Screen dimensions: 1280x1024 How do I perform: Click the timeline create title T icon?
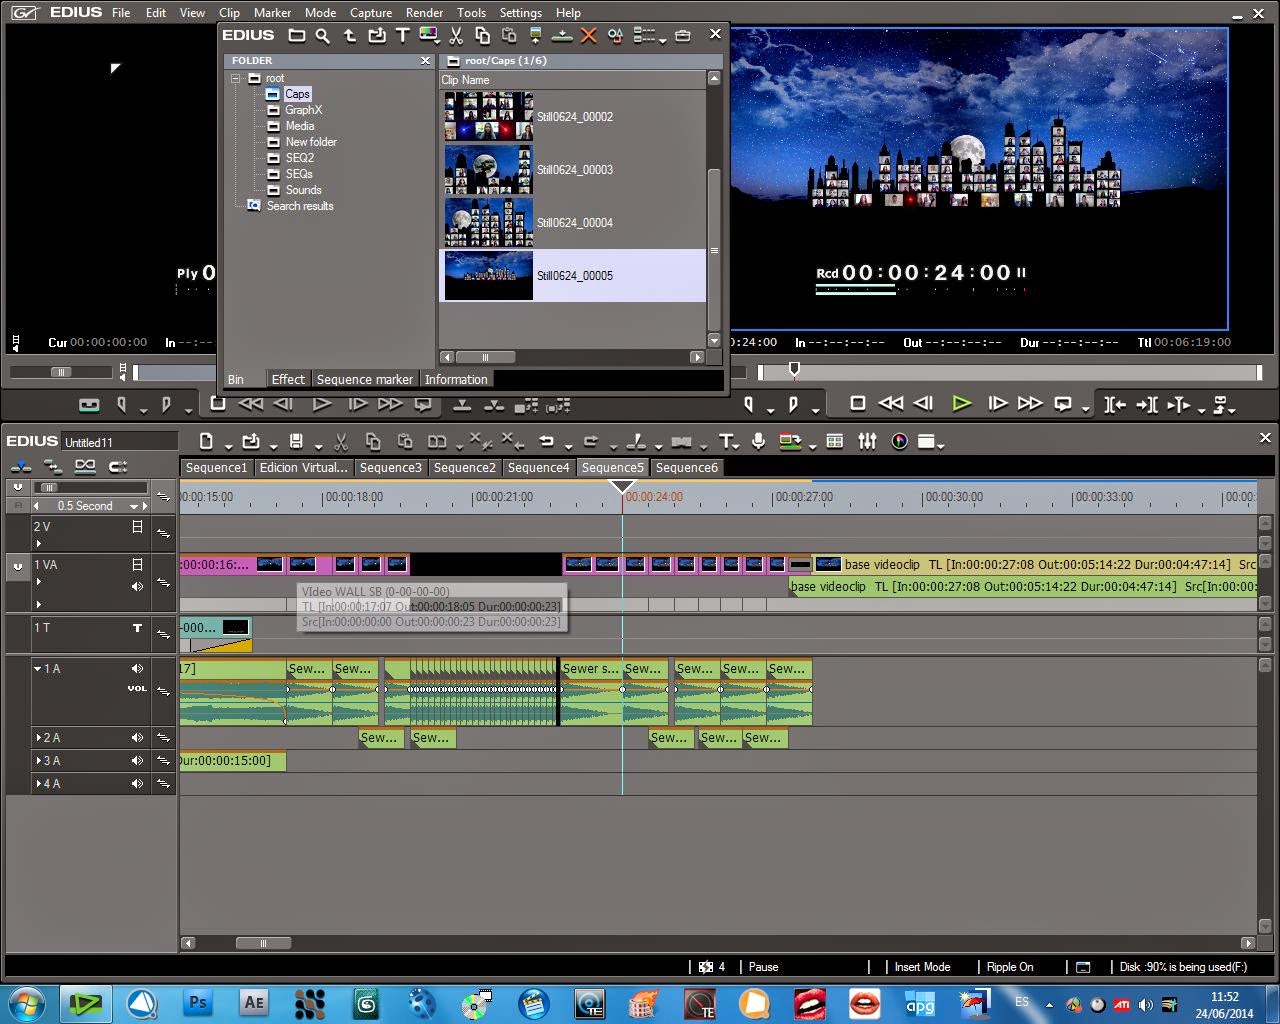pyautogui.click(x=726, y=441)
